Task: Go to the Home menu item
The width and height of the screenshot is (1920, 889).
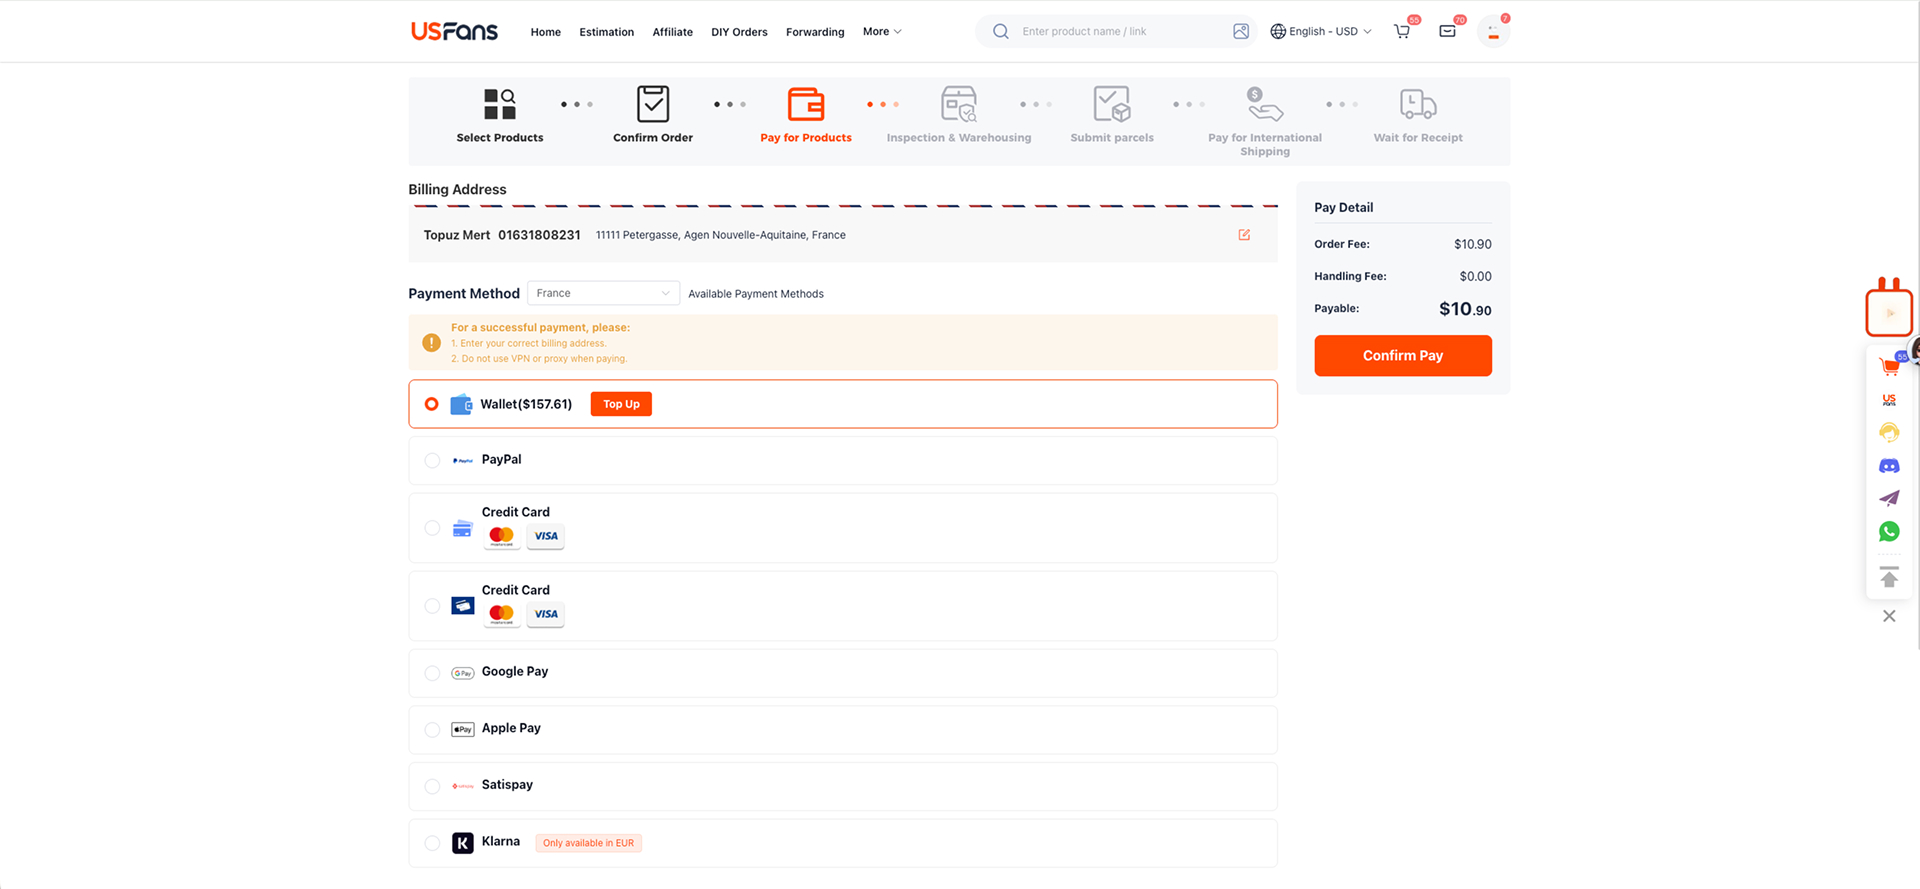Action: tap(545, 32)
